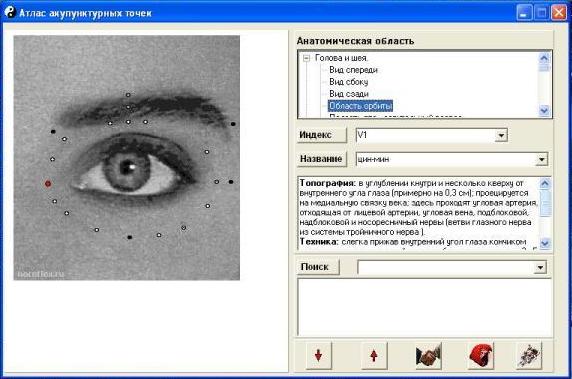Select the highlighted Область орбиты item
This screenshot has width=572, height=379.
click(360, 106)
